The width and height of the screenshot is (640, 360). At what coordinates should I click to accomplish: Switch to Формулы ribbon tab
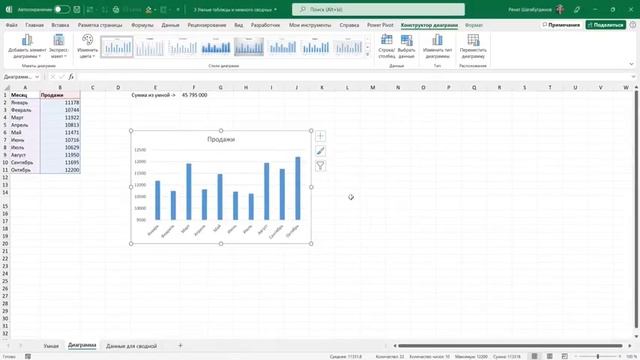pyautogui.click(x=142, y=25)
